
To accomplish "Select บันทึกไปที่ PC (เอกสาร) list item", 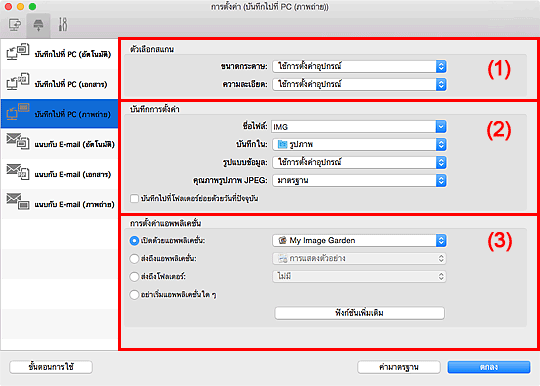I will tap(59, 84).
